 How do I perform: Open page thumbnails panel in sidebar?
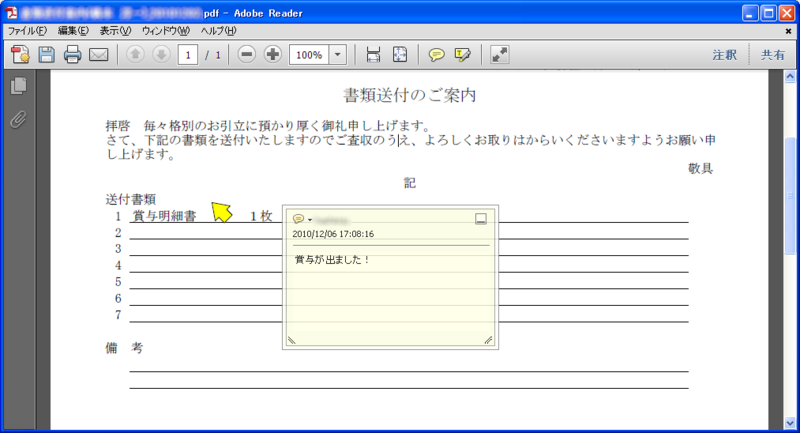[18, 86]
